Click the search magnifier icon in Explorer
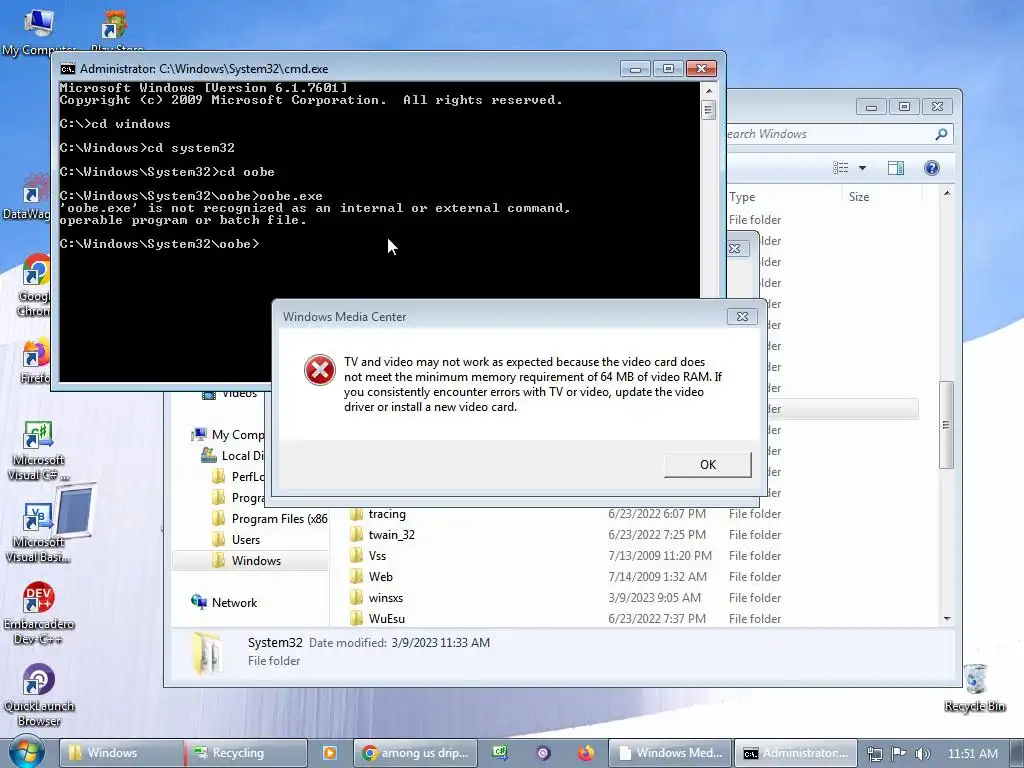The image size is (1024, 768). [x=940, y=134]
